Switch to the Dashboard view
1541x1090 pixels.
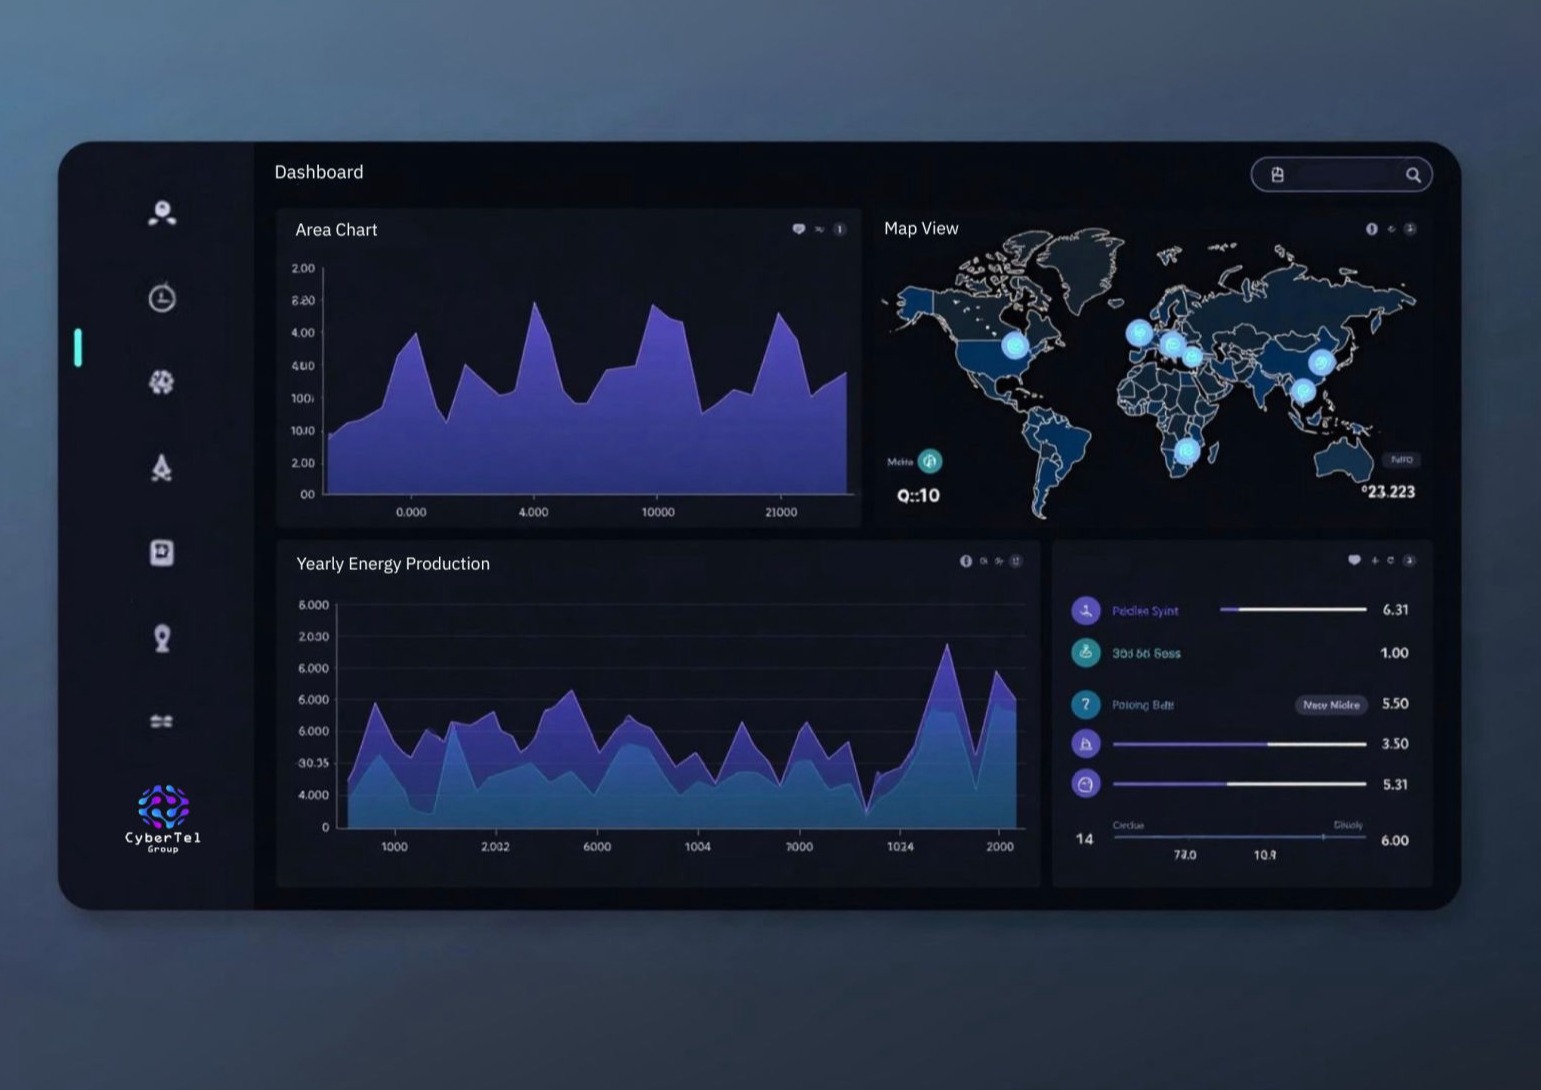(x=319, y=171)
